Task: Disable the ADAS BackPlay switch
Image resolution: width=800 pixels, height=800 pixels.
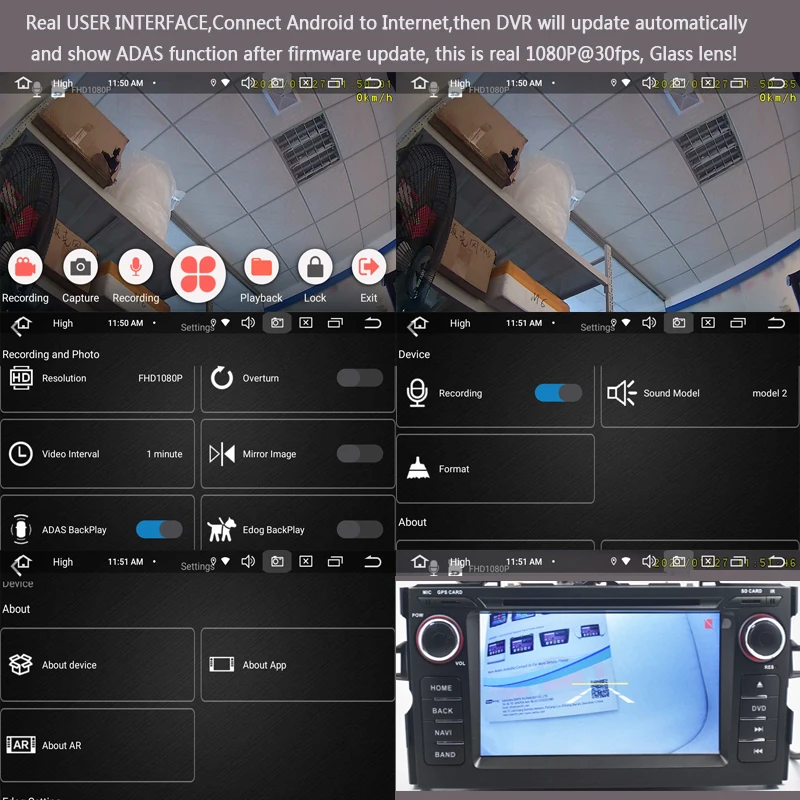Action: (x=159, y=529)
